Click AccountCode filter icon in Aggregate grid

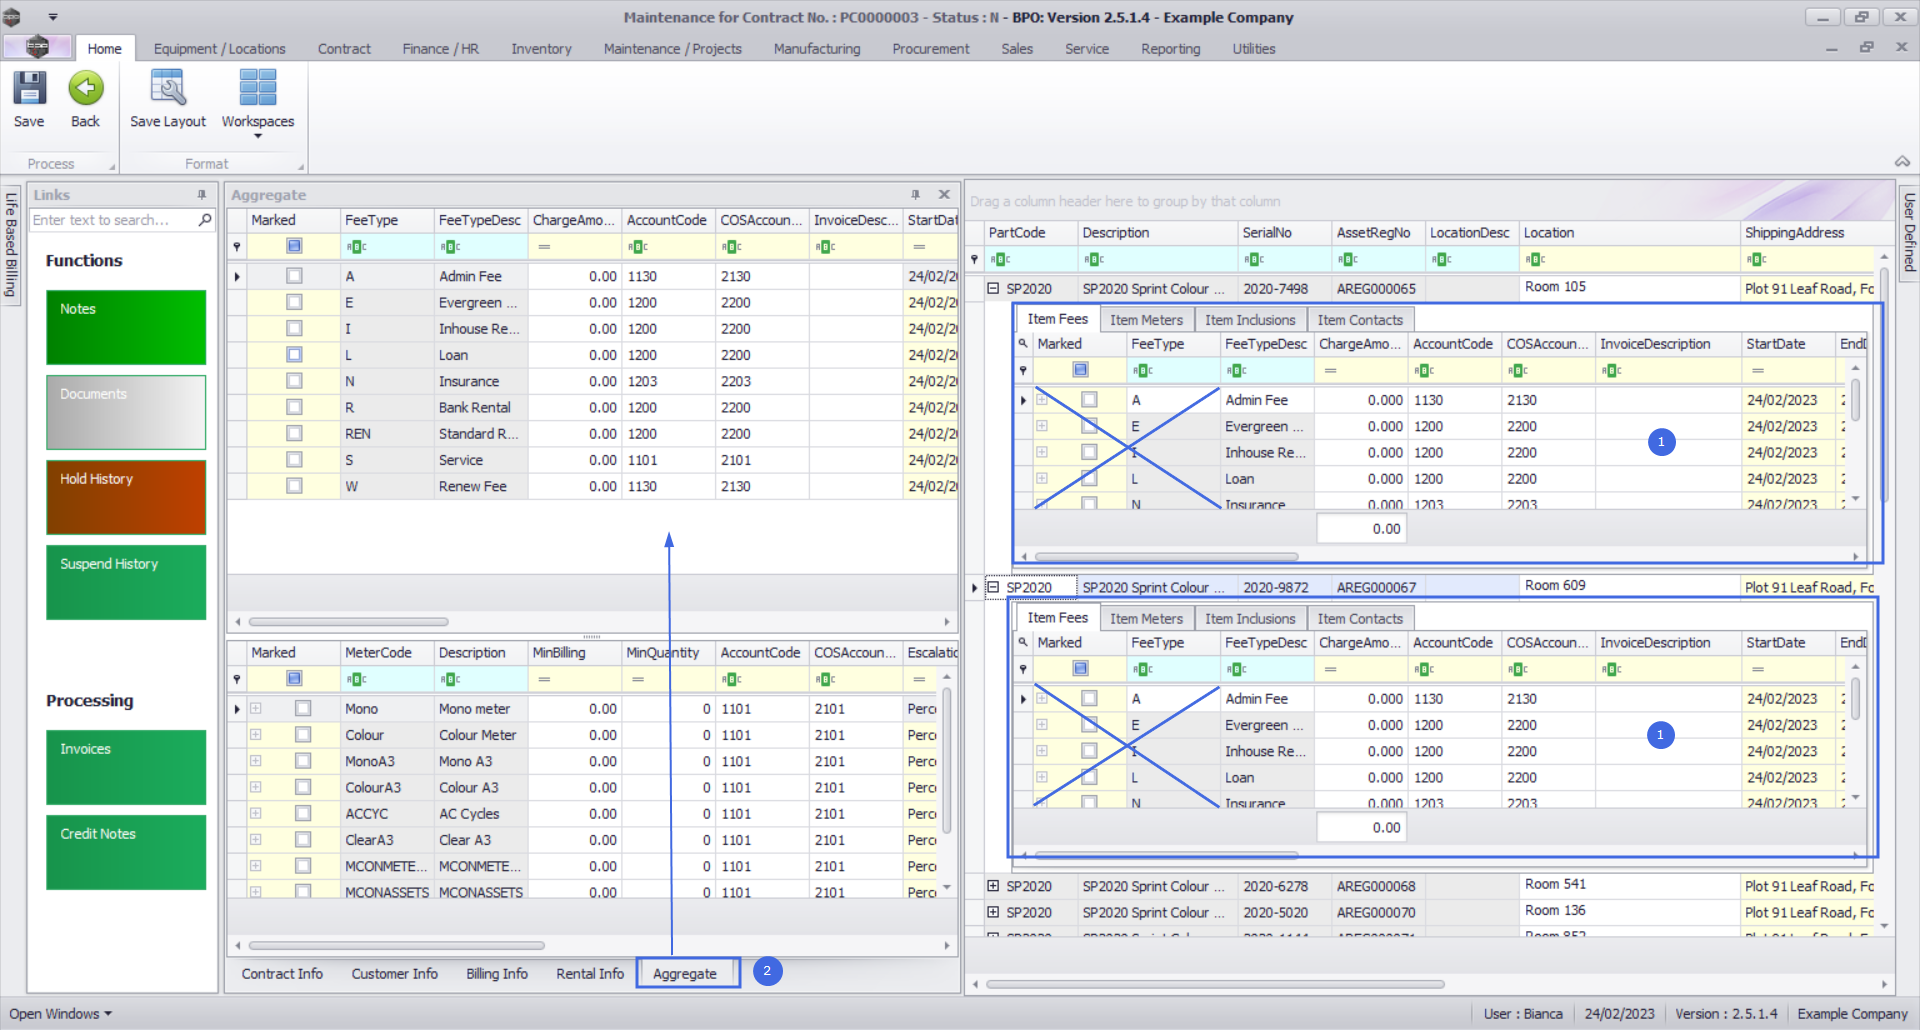click(638, 247)
